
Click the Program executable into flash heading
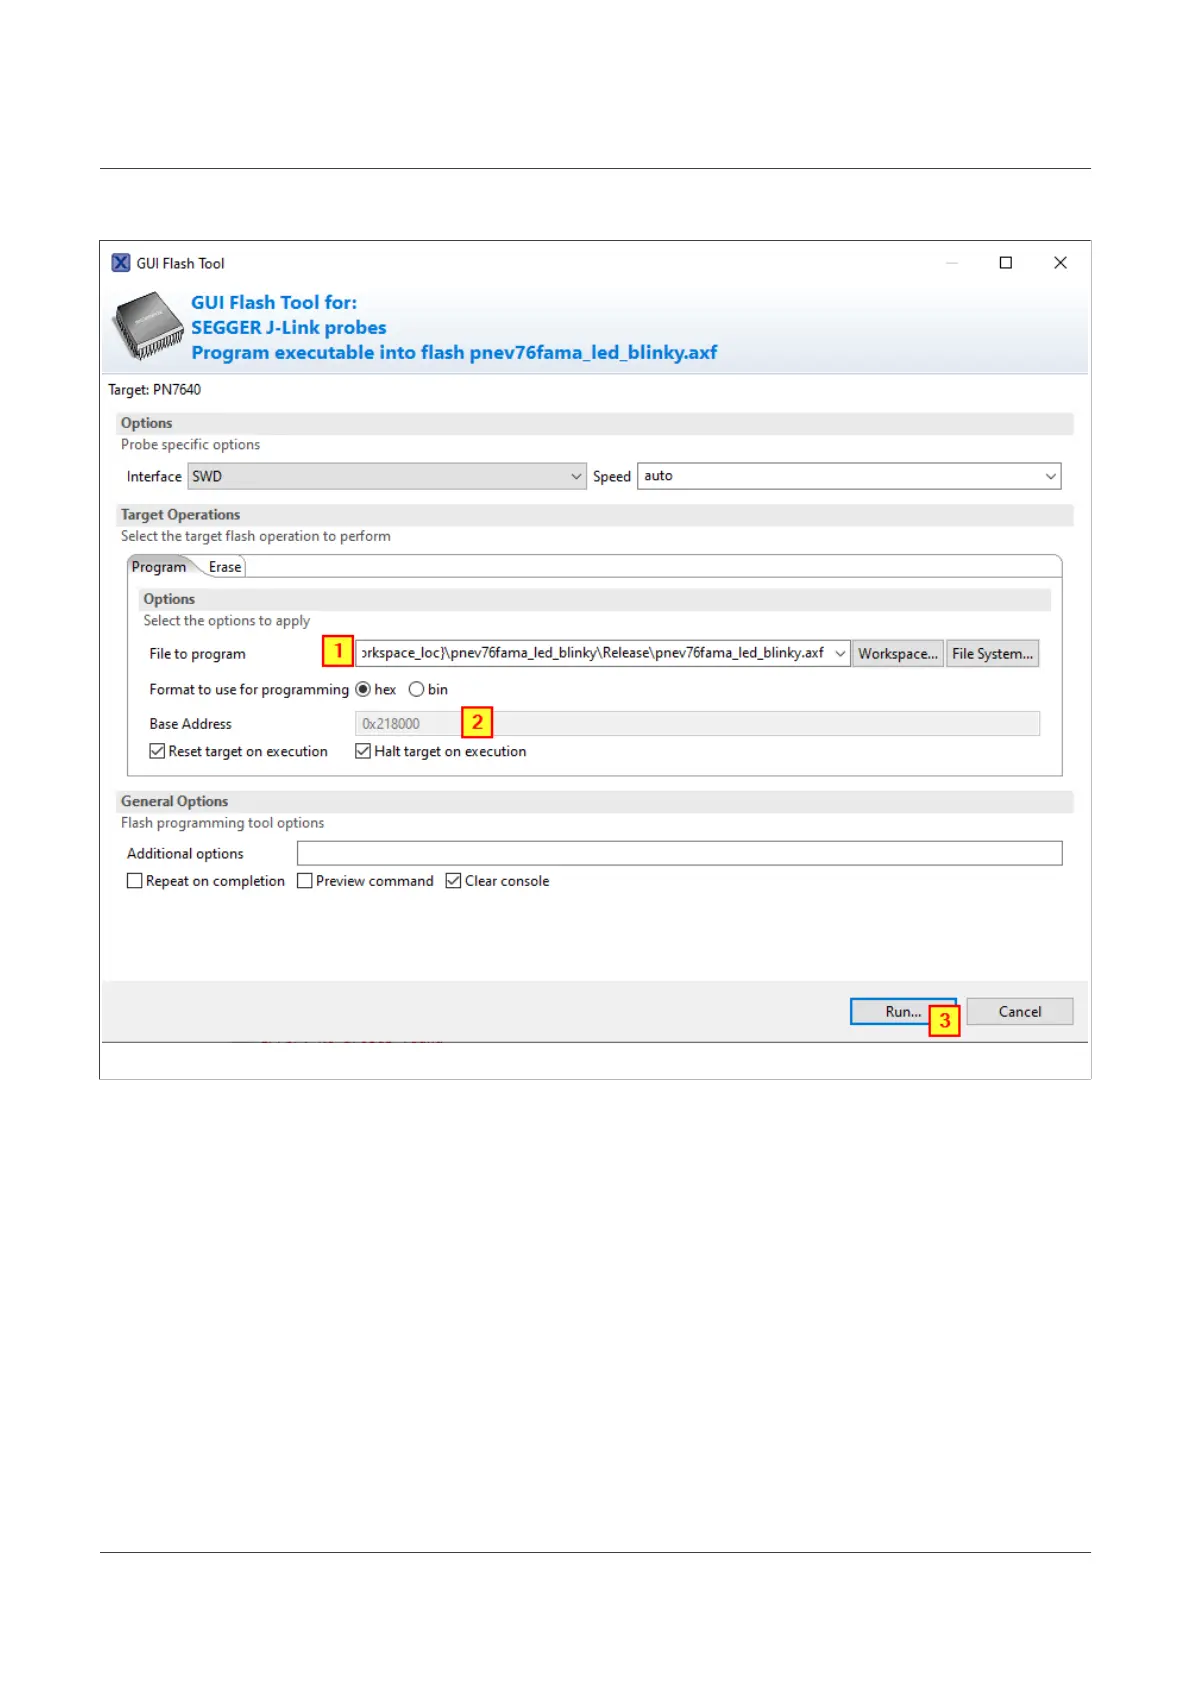tap(454, 353)
